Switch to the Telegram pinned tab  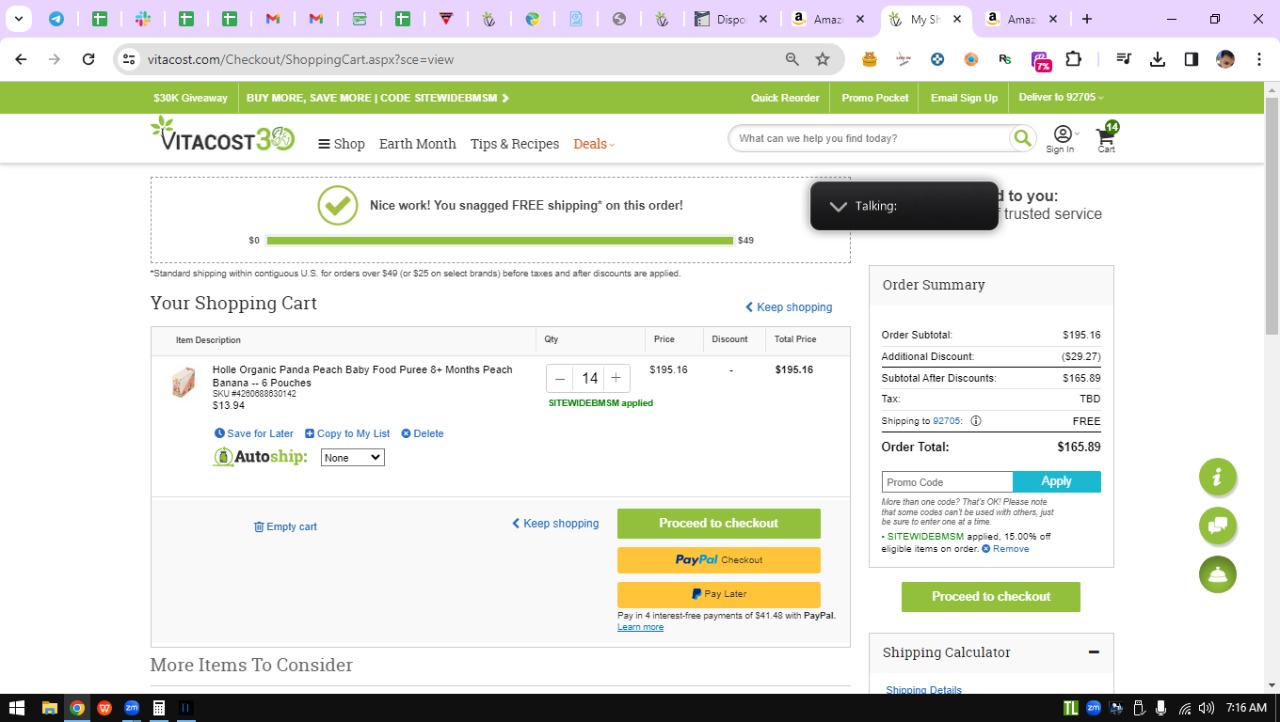56,19
